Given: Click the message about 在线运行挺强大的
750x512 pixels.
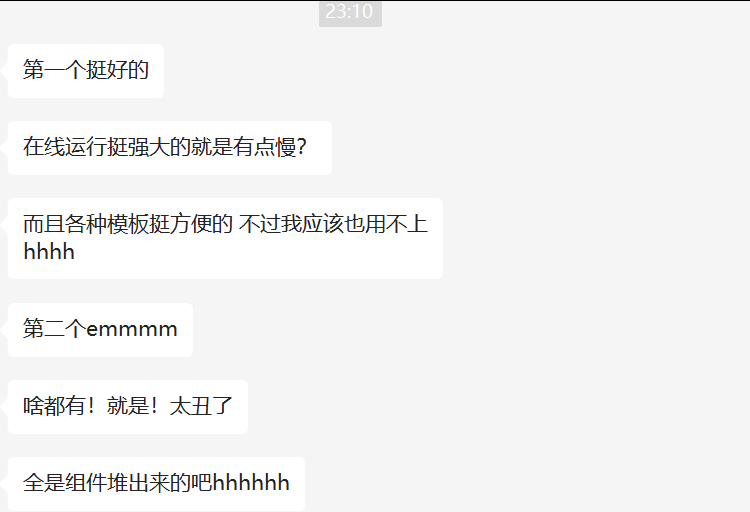Looking at the screenshot, I should (170, 148).
